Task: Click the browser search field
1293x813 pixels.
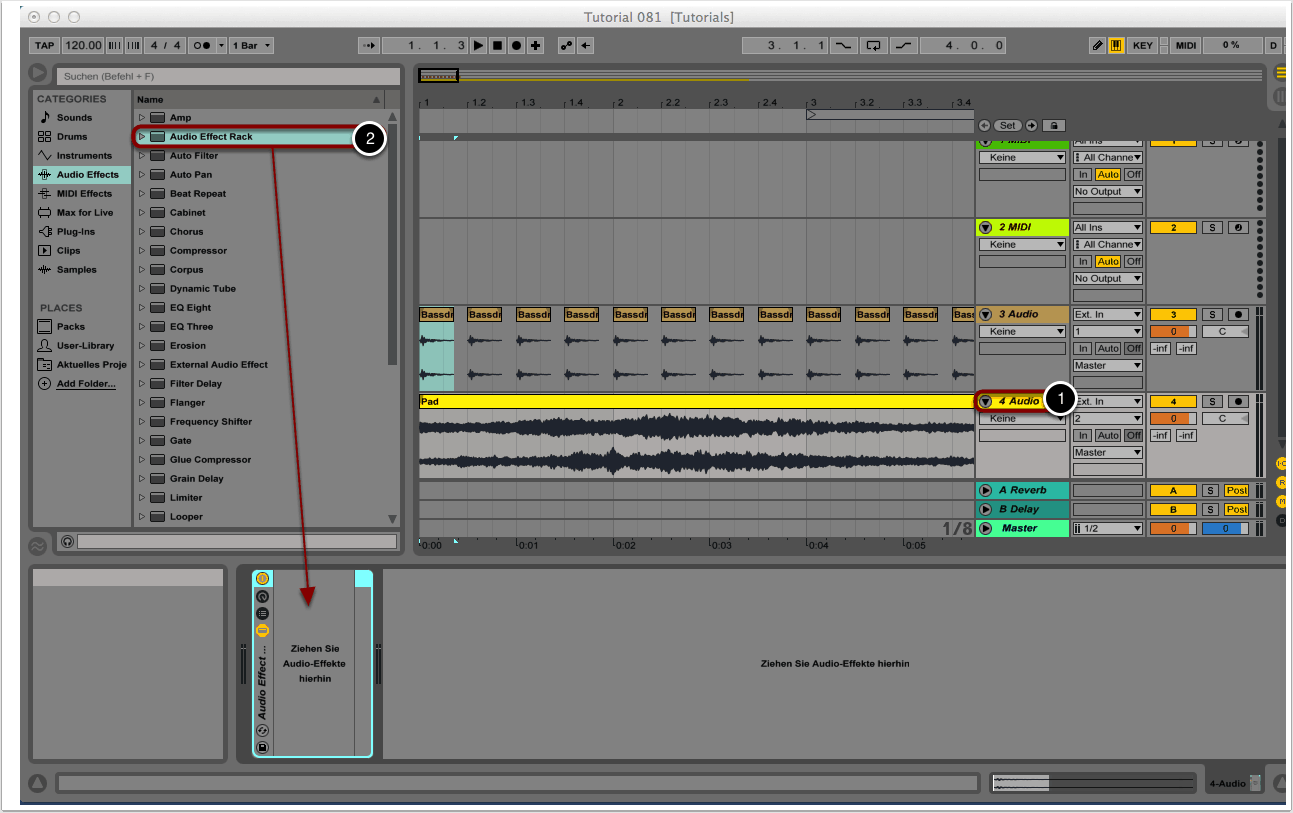Action: point(229,76)
